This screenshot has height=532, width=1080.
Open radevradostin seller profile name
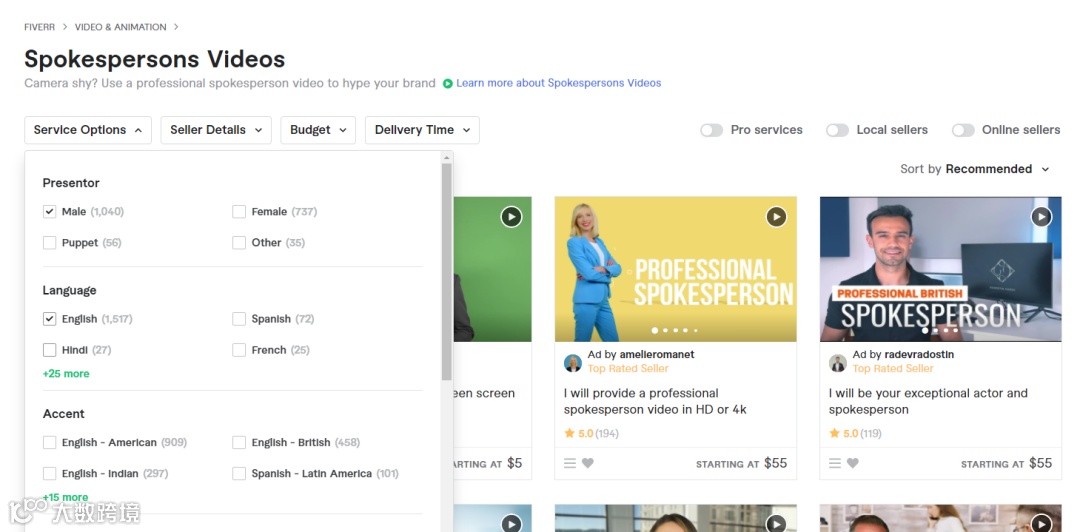tap(920, 354)
